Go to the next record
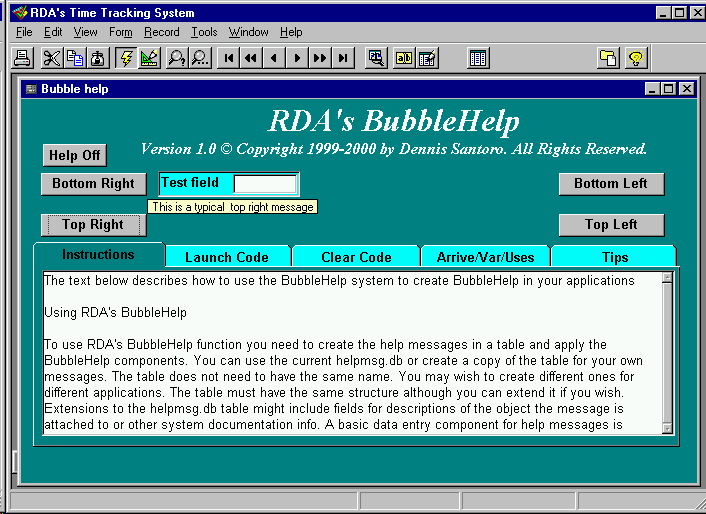This screenshot has height=514, width=706. point(297,58)
